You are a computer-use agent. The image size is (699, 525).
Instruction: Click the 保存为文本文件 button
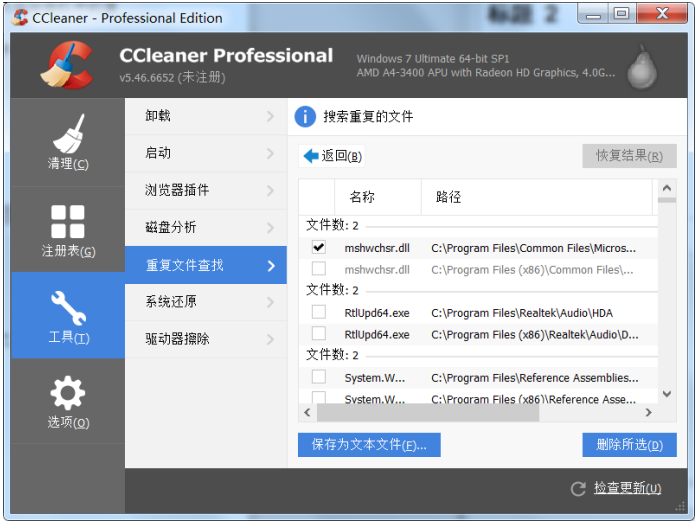pyautogui.click(x=369, y=445)
